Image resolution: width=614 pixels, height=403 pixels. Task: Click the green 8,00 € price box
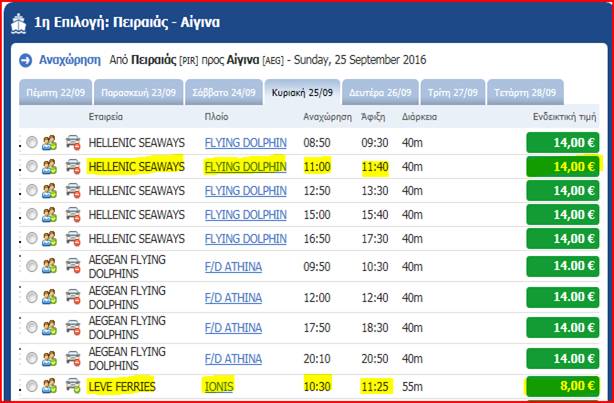pos(567,385)
